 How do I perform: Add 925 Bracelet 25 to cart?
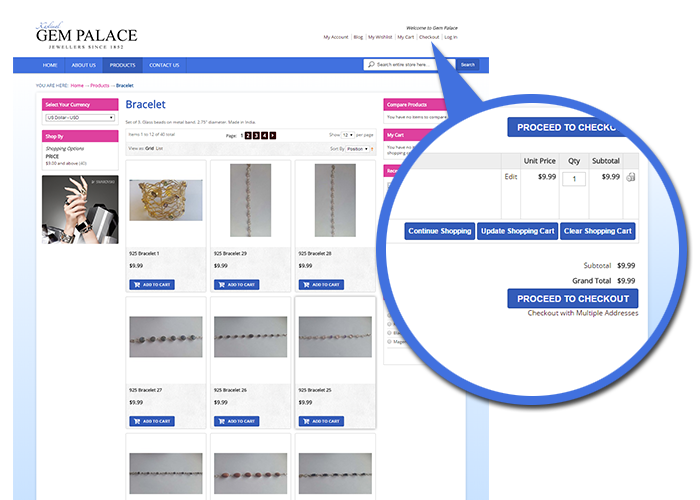321,421
